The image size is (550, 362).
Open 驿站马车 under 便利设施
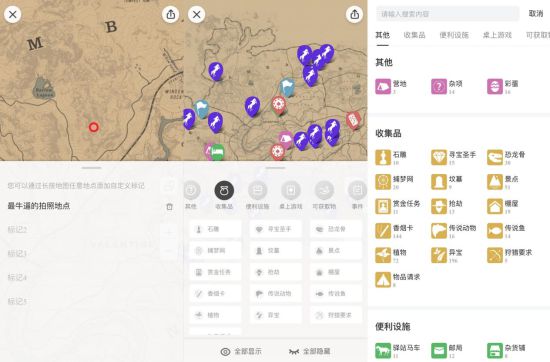point(398,350)
